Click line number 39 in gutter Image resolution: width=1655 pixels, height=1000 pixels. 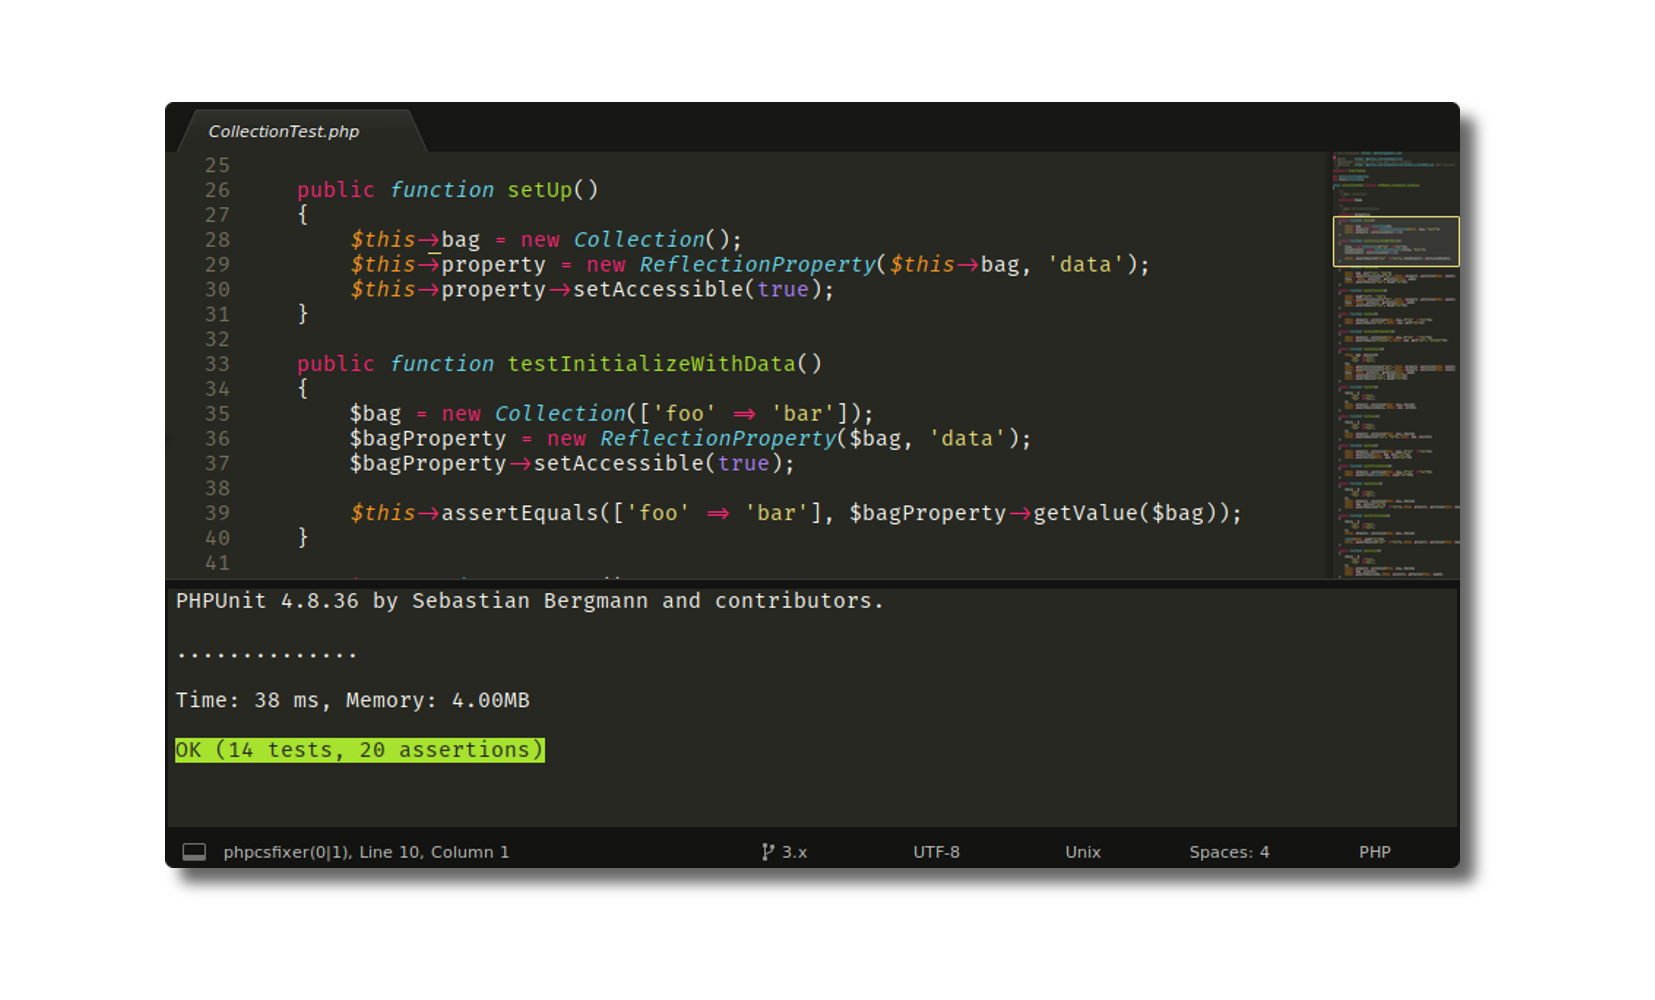(x=218, y=513)
